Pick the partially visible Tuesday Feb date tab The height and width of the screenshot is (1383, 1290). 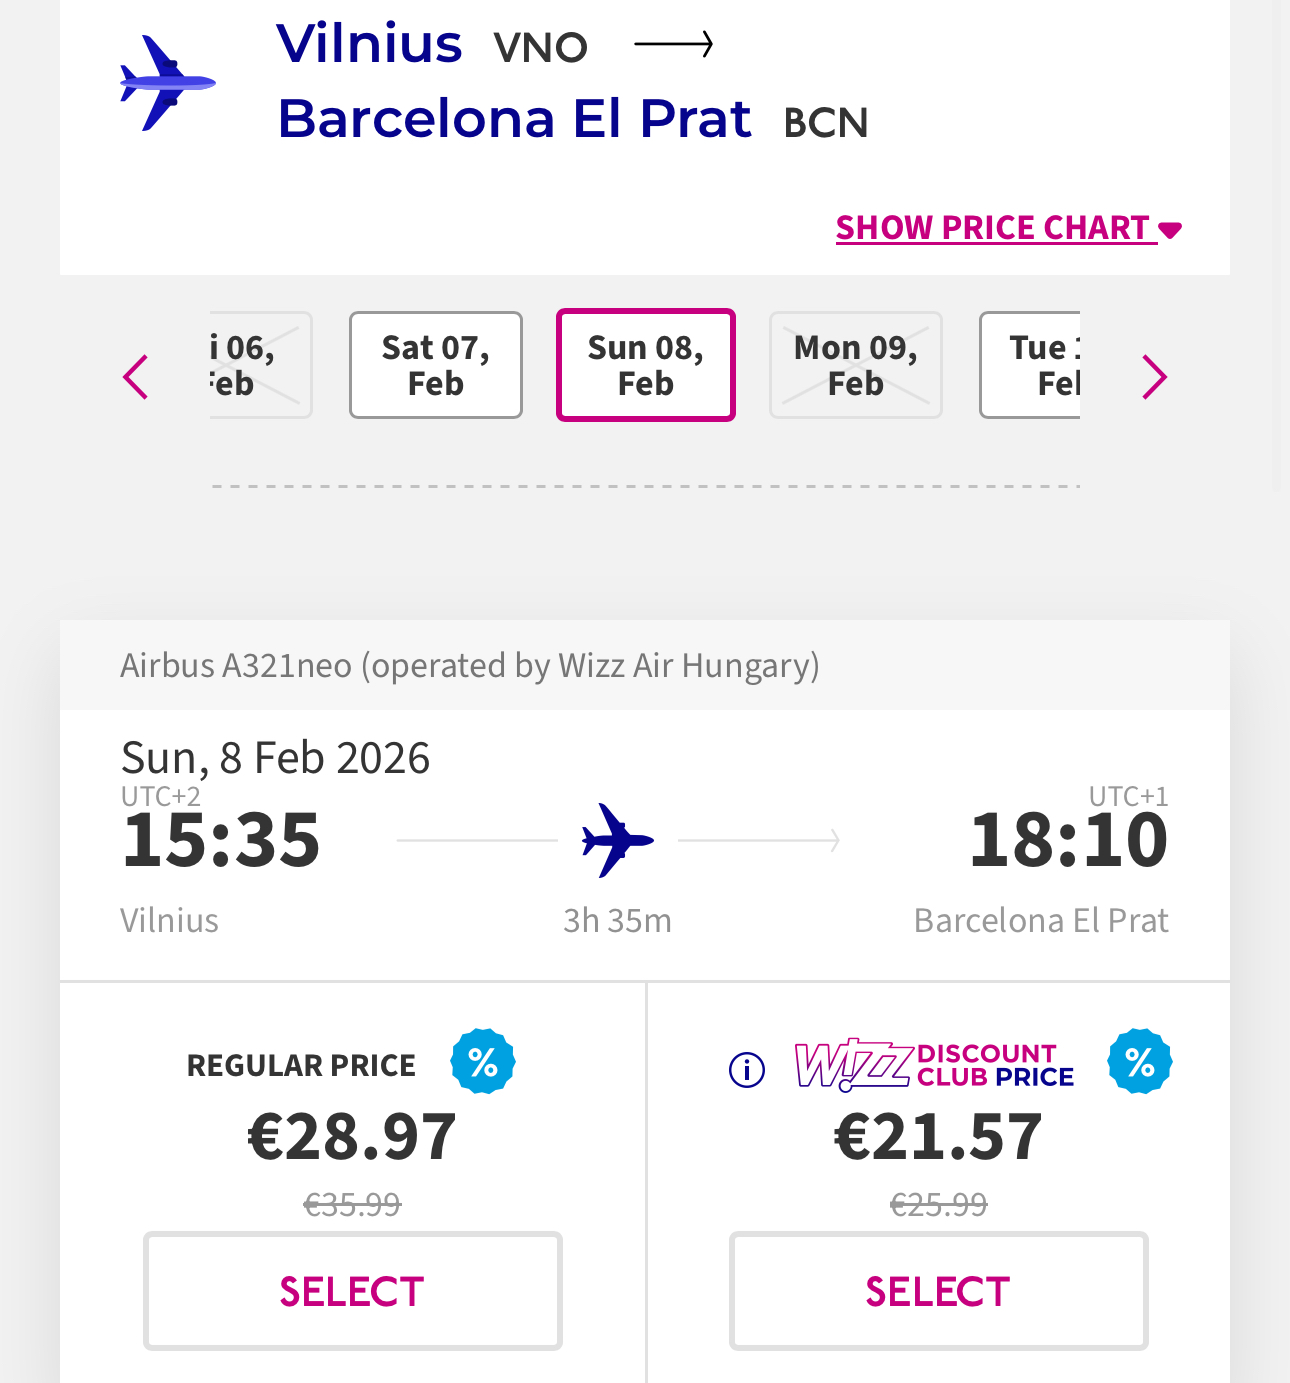(1032, 365)
